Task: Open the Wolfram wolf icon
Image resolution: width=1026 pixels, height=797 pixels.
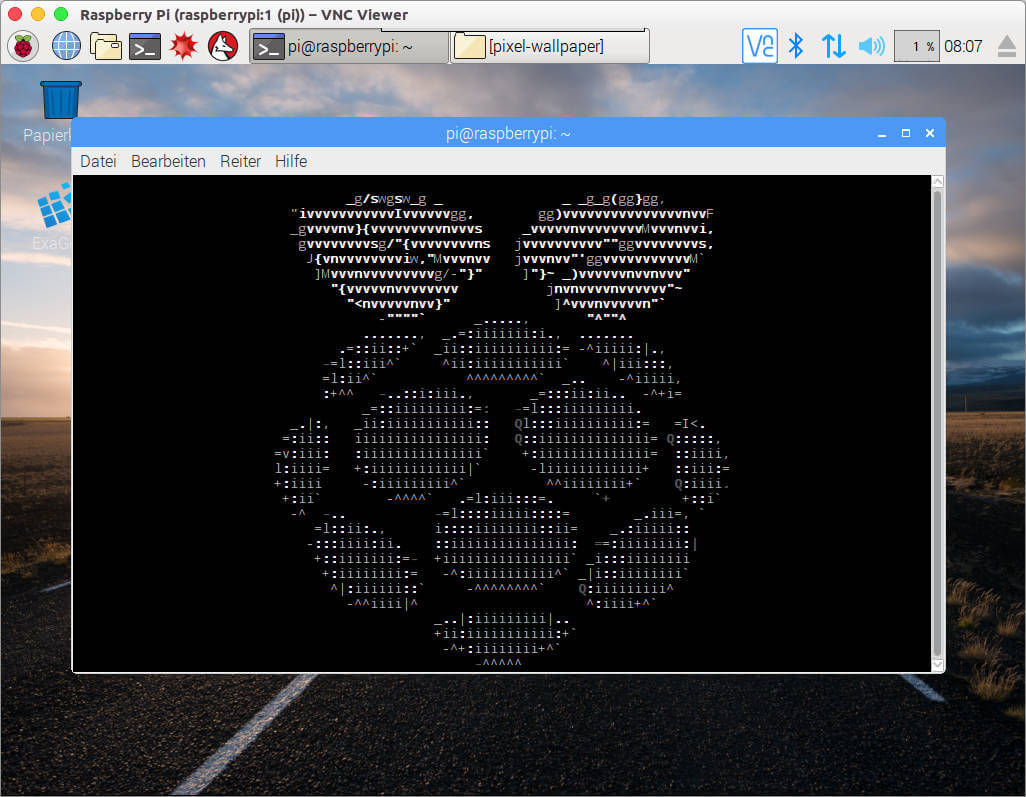Action: (222, 46)
